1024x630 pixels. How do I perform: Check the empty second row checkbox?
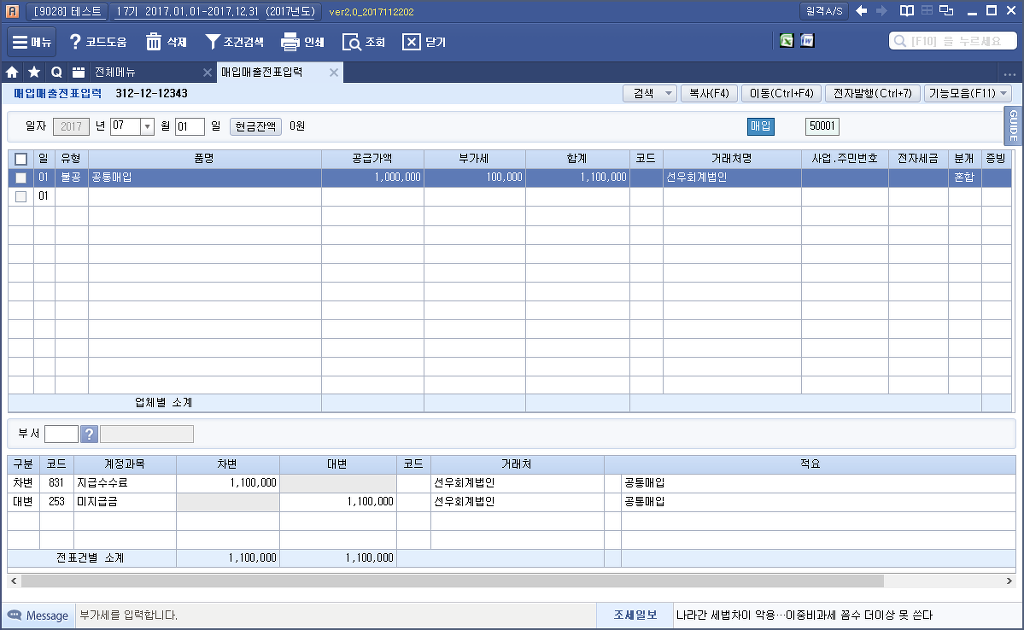point(21,197)
